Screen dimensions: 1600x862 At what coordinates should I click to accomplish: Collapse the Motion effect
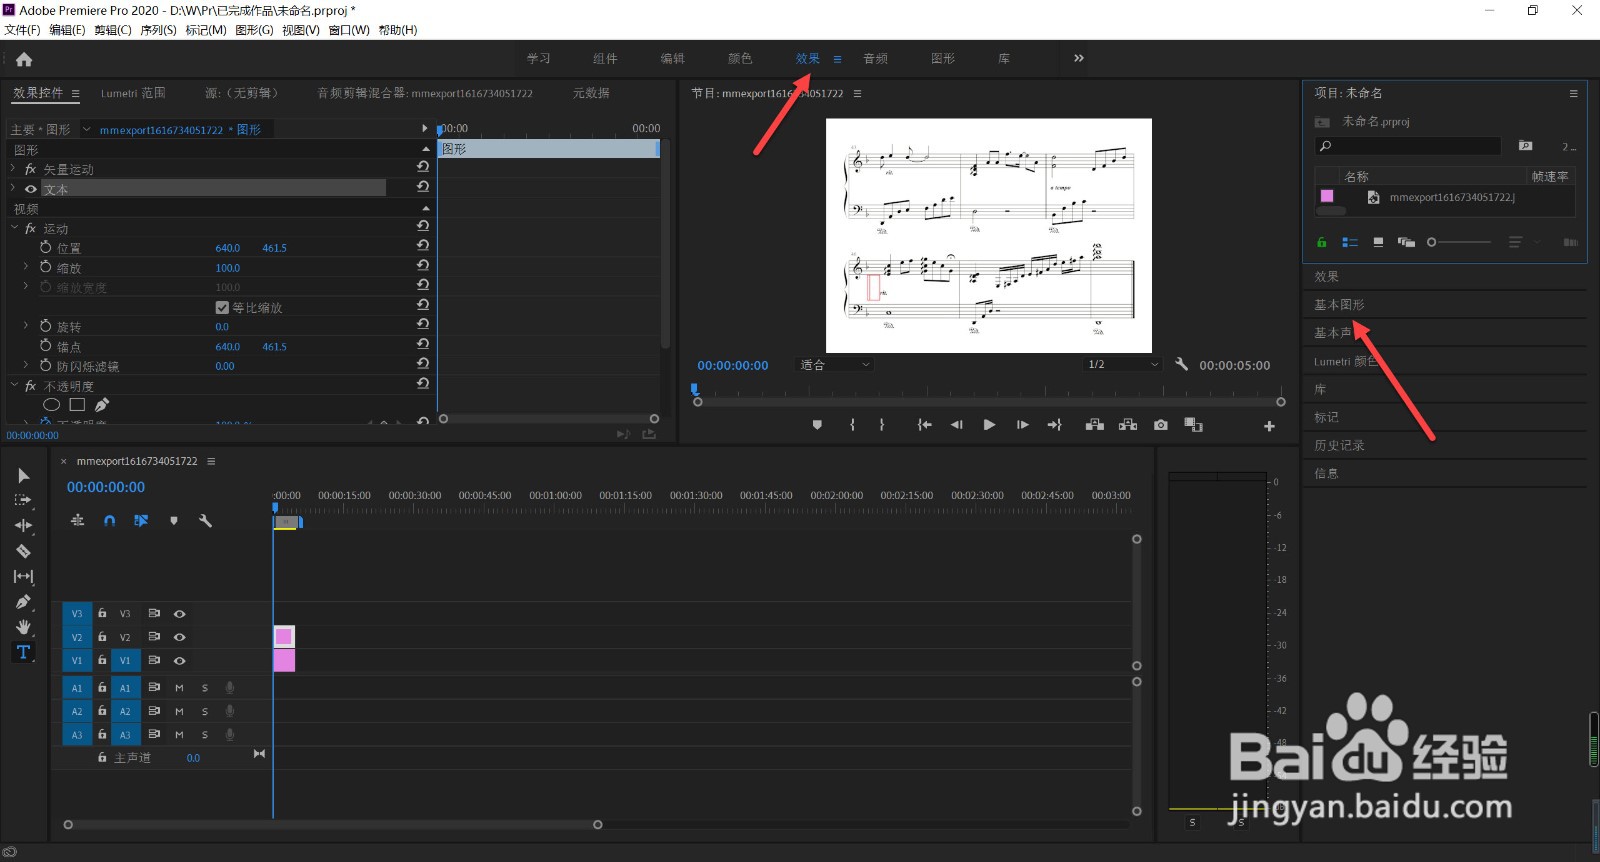(14, 228)
